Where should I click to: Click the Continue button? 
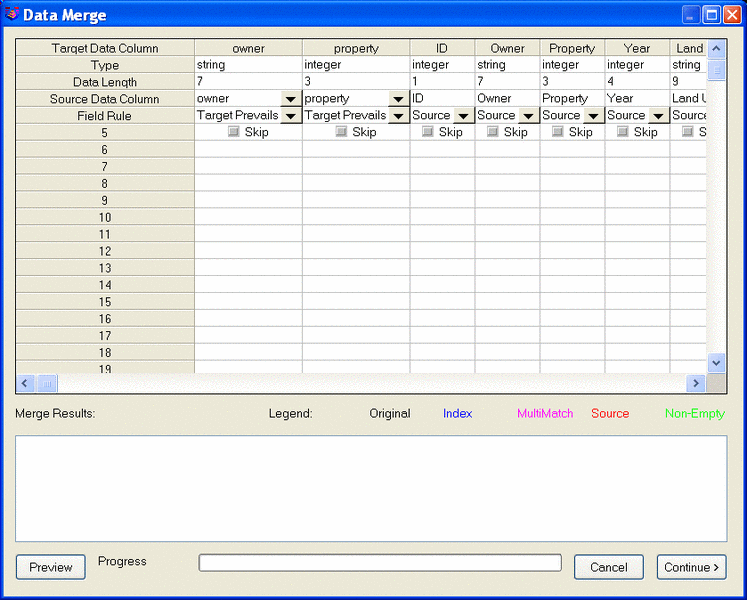(692, 567)
